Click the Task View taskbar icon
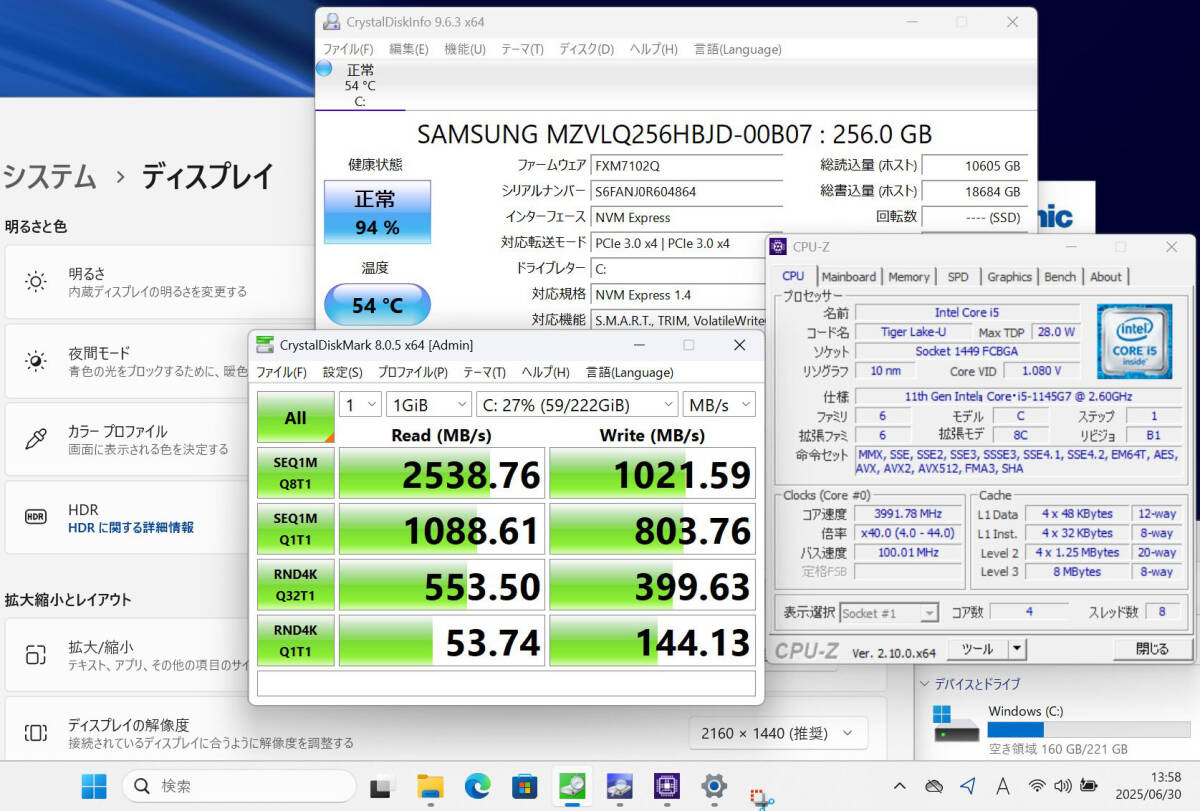The image size is (1200, 811). click(x=382, y=786)
